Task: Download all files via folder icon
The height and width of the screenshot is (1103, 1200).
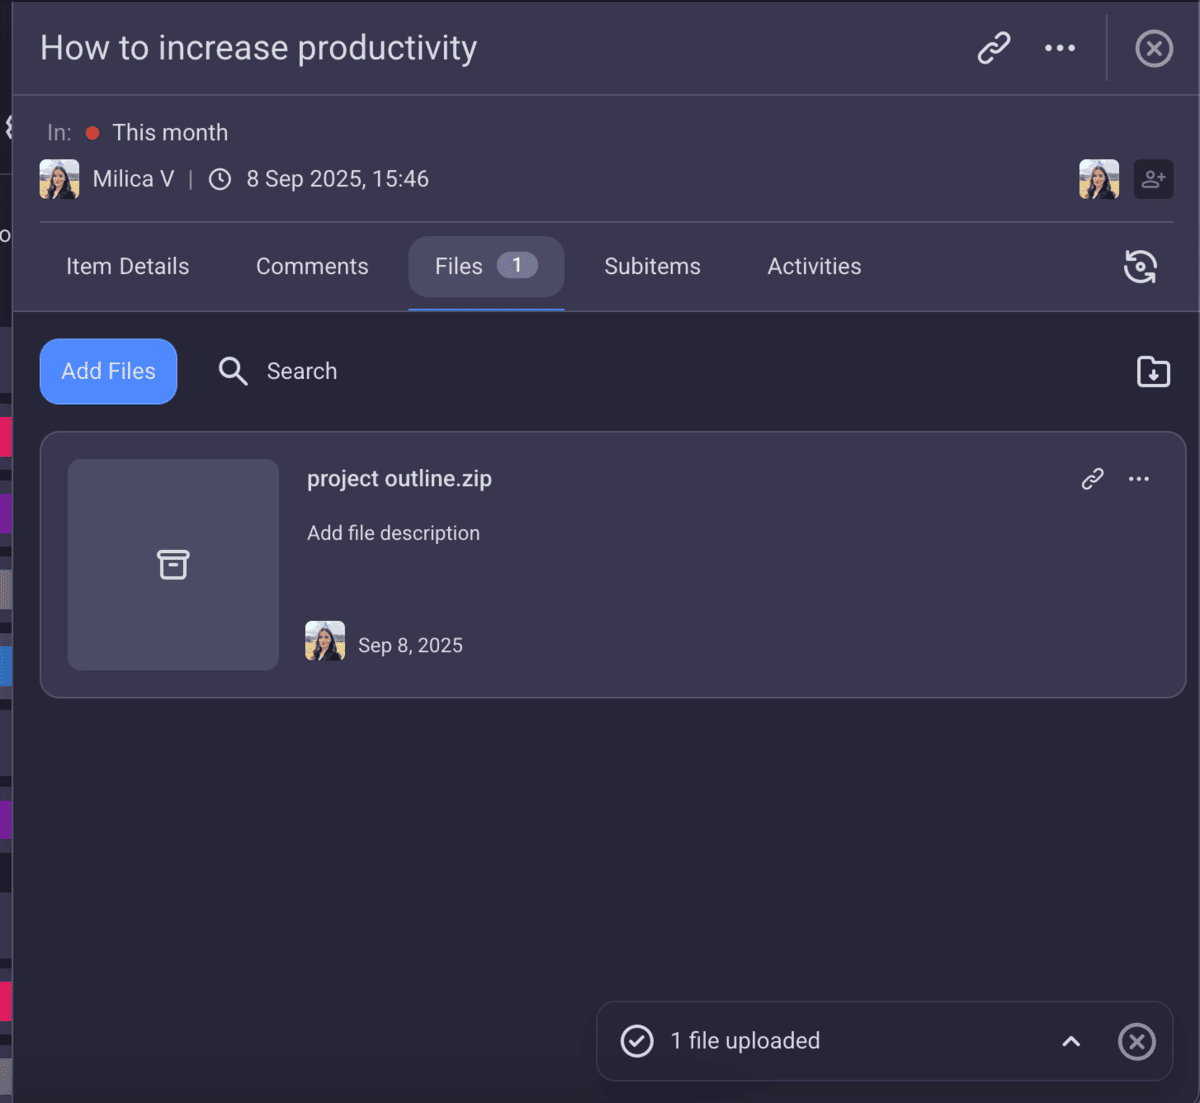Action: (x=1153, y=372)
